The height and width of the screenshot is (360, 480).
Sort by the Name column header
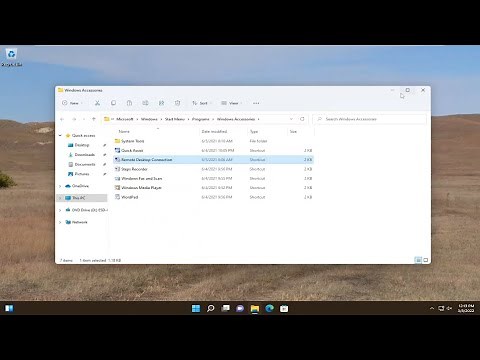[124, 131]
